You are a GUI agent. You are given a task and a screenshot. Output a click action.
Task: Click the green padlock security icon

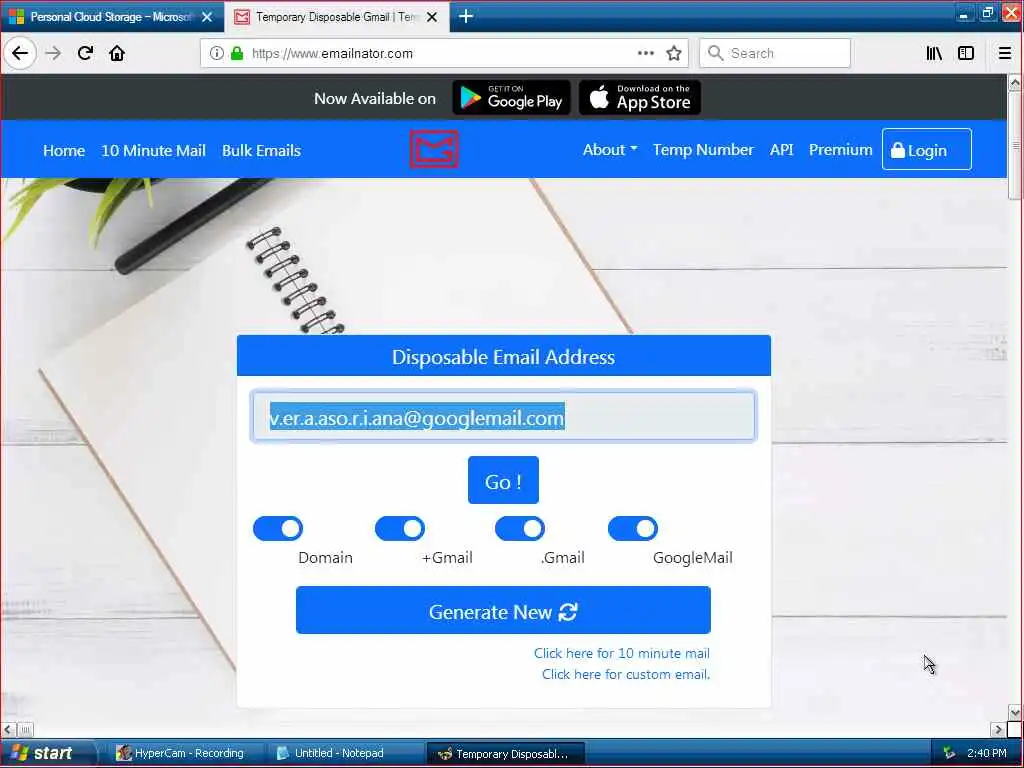pyautogui.click(x=237, y=53)
